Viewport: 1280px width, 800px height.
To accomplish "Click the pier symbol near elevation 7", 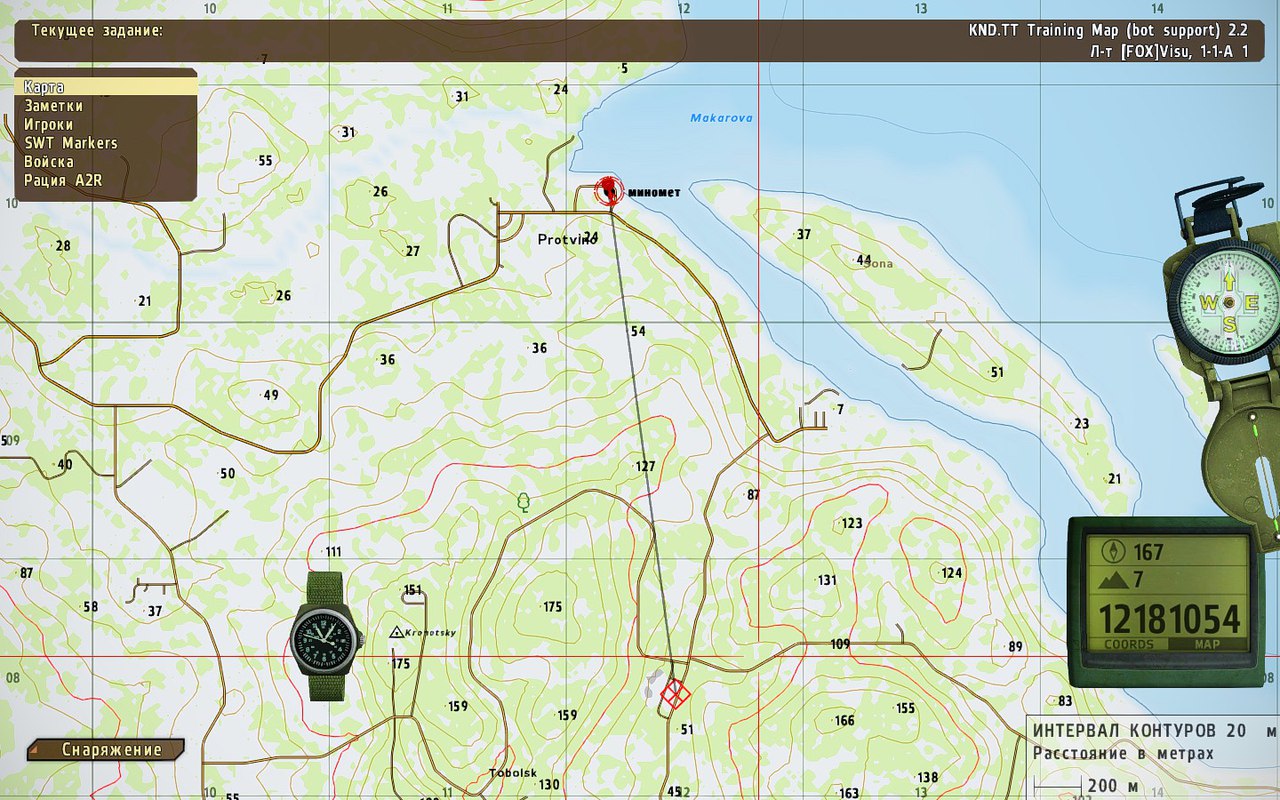I will click(813, 417).
